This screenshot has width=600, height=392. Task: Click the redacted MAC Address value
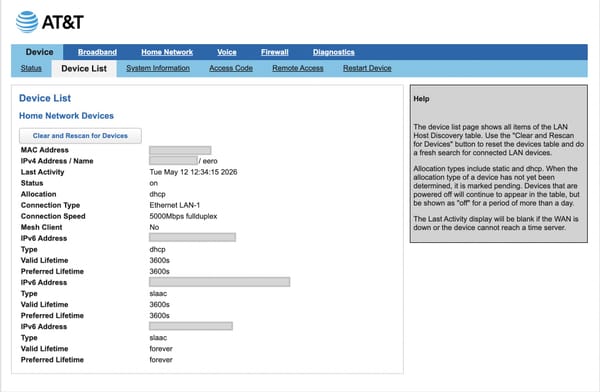click(x=180, y=150)
